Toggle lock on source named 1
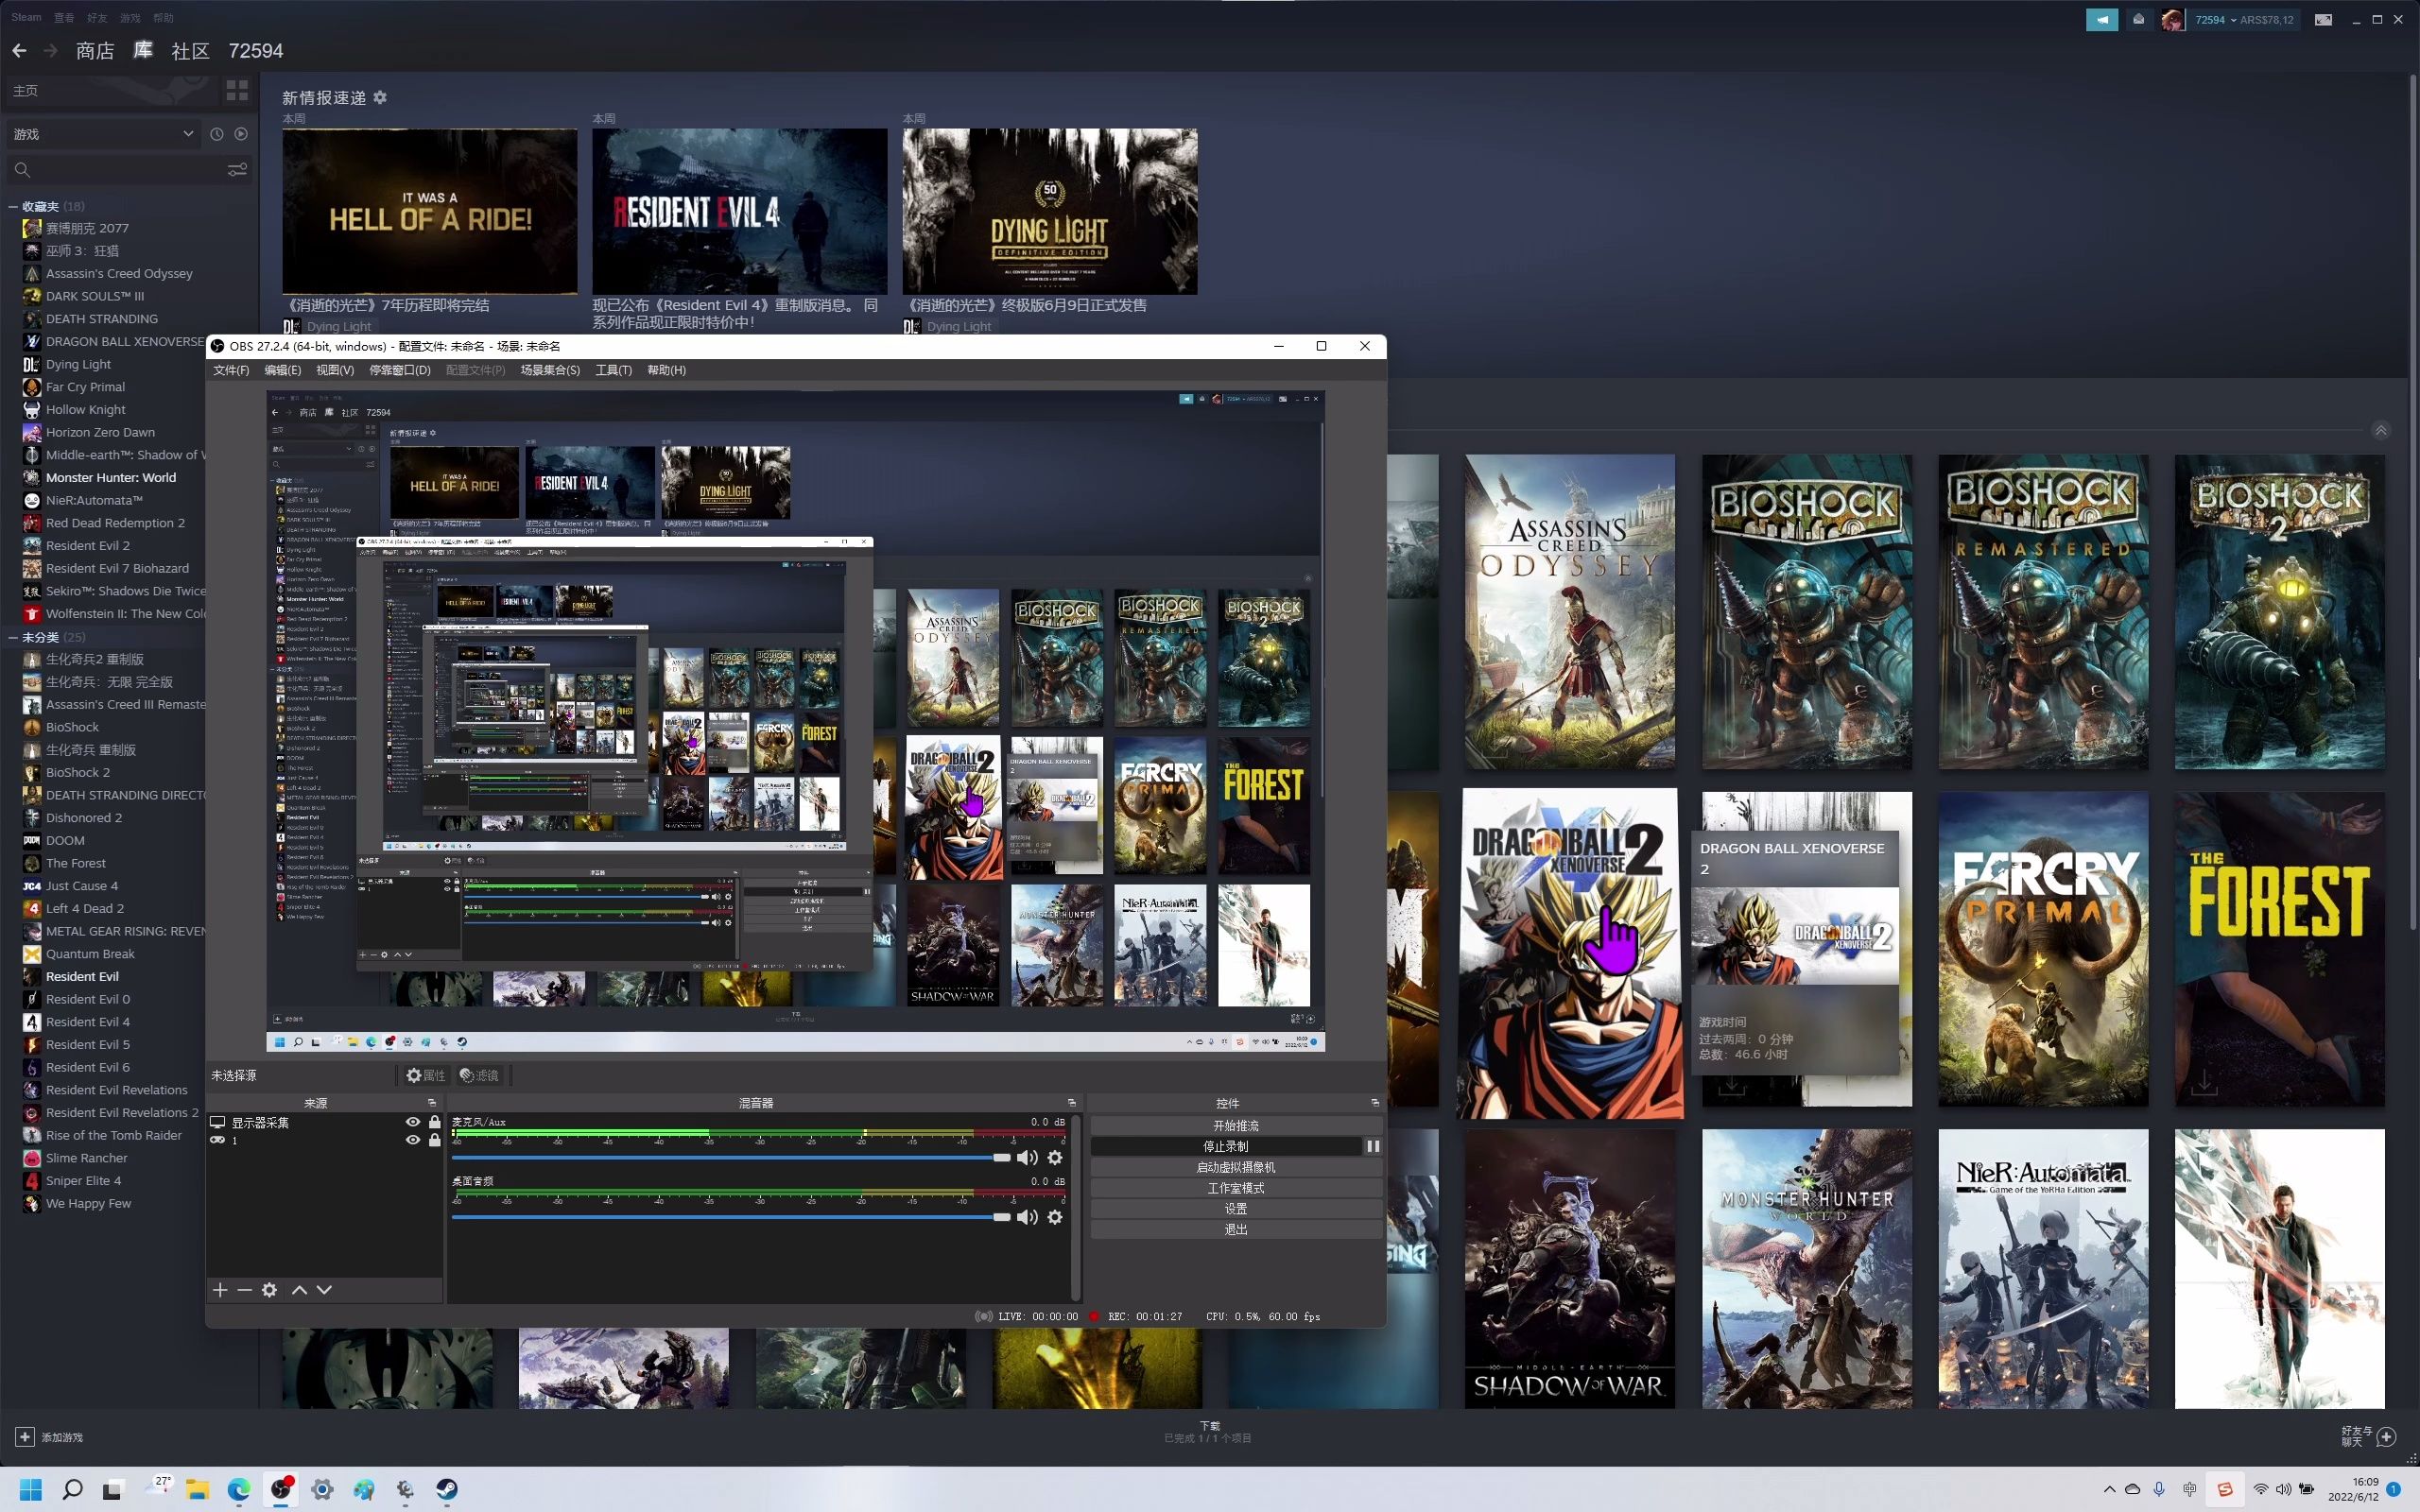 (x=435, y=1140)
